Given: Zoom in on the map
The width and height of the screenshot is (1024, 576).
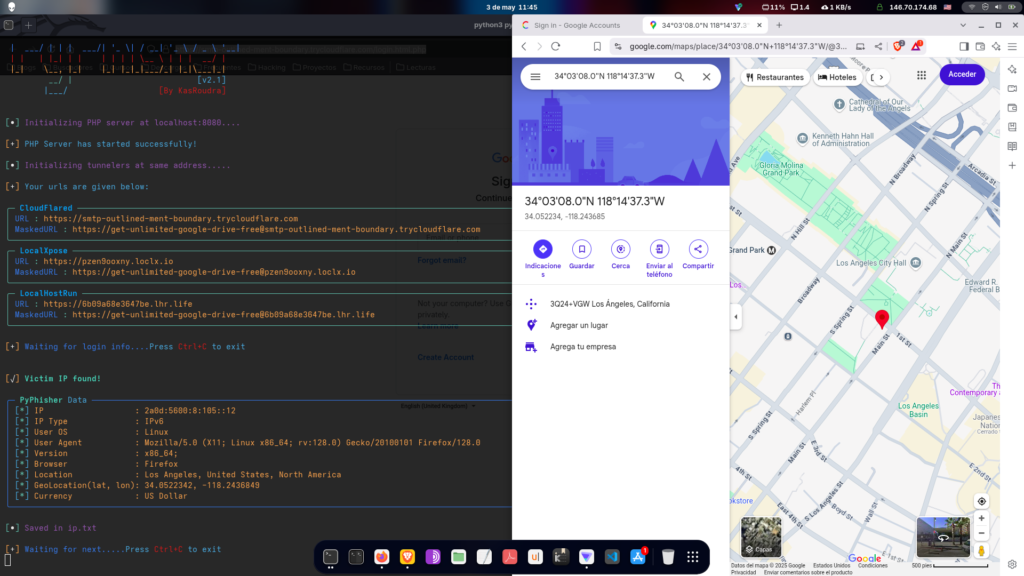Looking at the screenshot, I should coord(981,519).
